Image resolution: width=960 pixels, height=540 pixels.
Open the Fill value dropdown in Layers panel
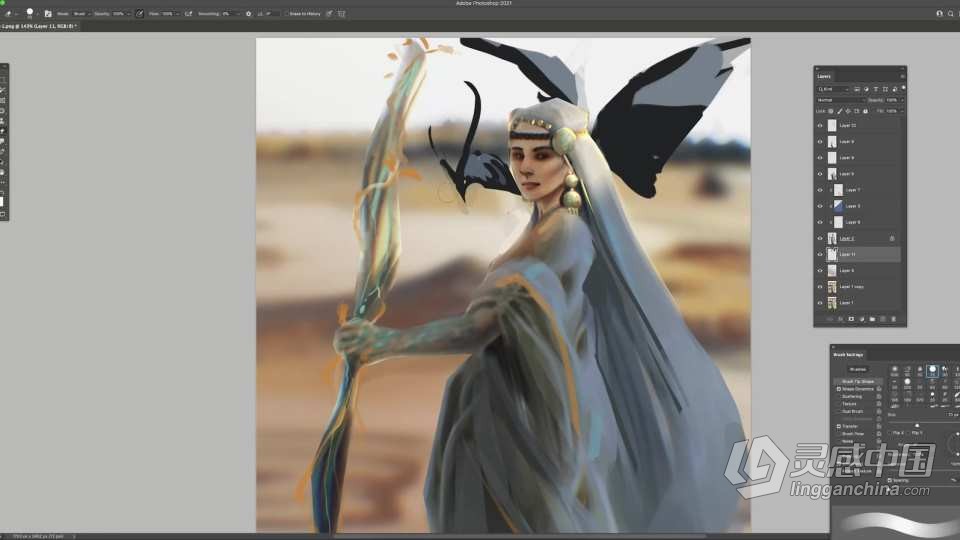coord(894,111)
